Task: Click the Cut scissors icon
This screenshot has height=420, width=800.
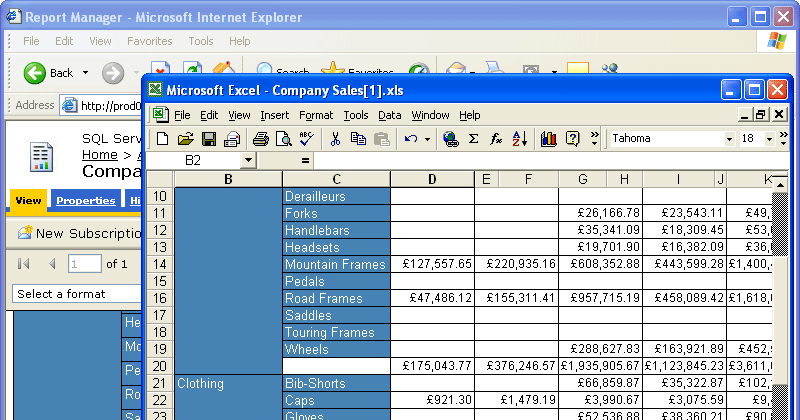Action: (336, 139)
